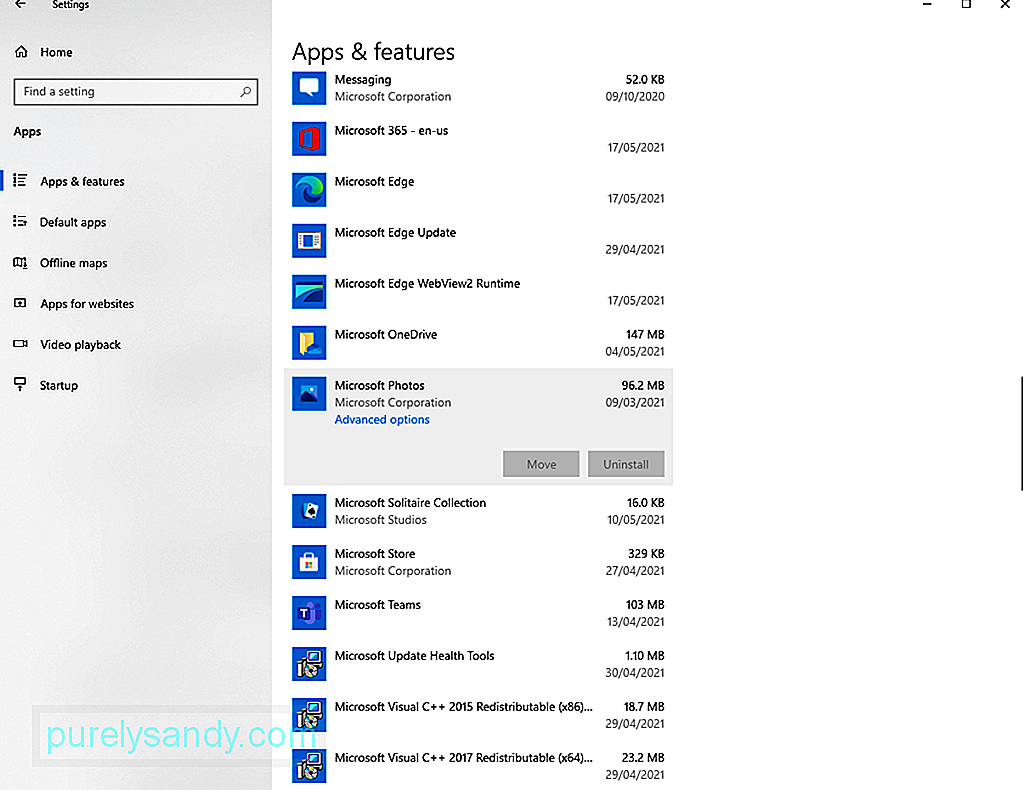Click the Solitaire Collection card icon
Screen dimensions: 1024x790
point(309,511)
